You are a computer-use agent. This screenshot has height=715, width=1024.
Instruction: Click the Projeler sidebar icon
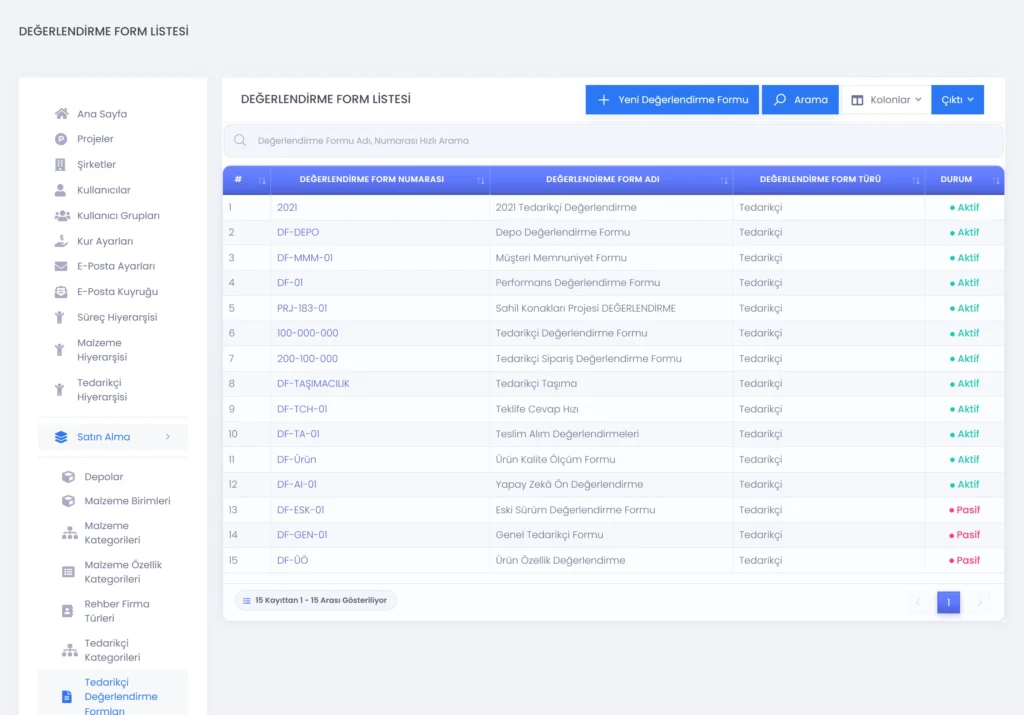(61, 139)
